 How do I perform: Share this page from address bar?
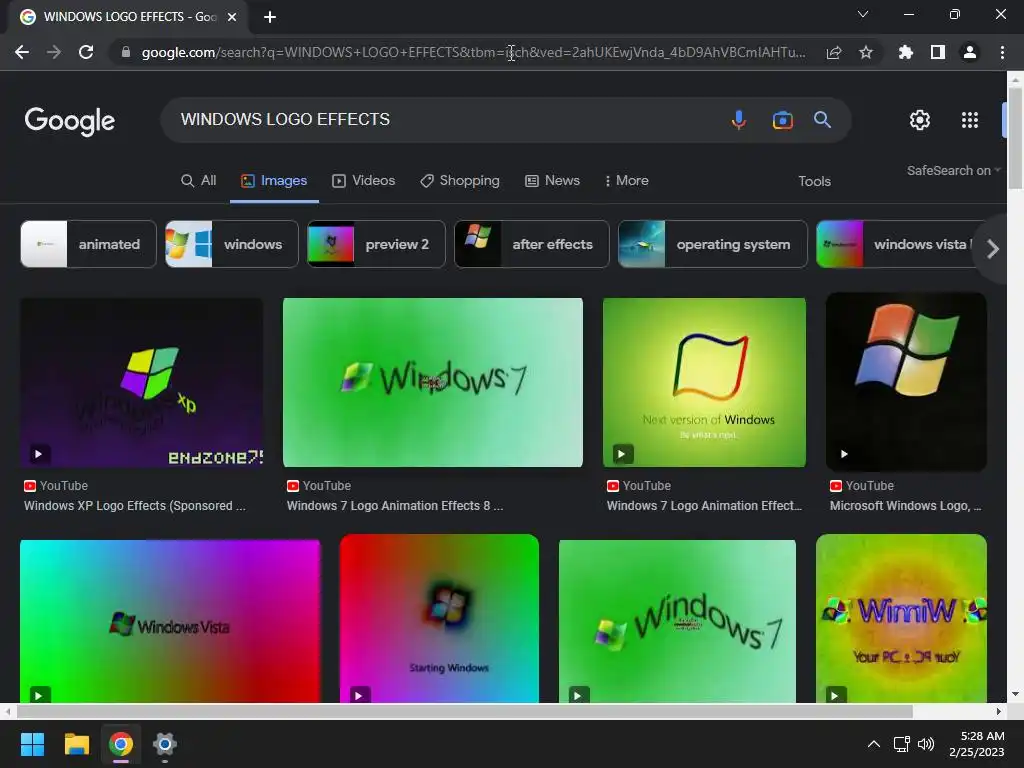[x=833, y=52]
